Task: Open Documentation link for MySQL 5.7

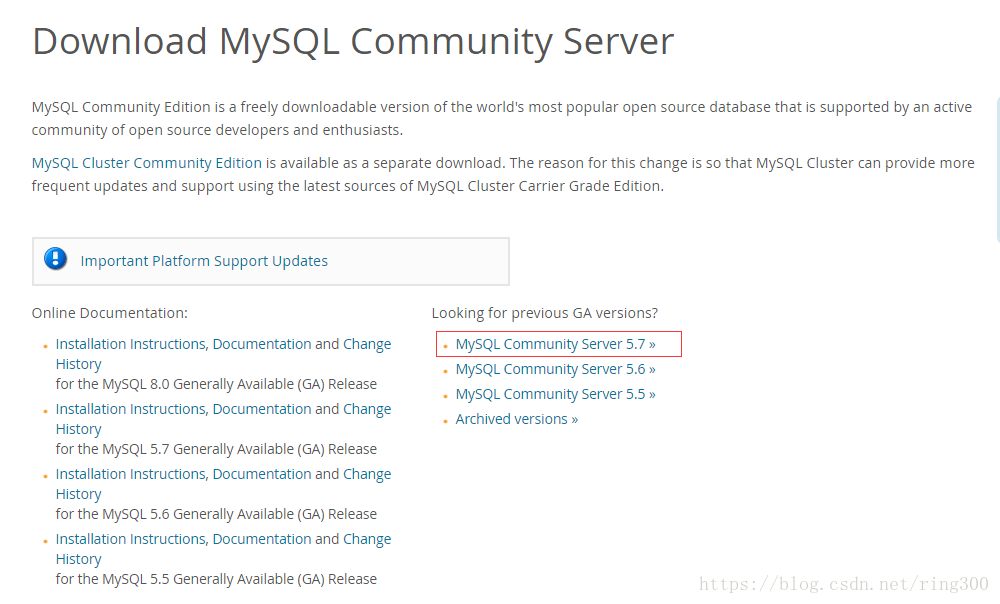Action: click(262, 409)
